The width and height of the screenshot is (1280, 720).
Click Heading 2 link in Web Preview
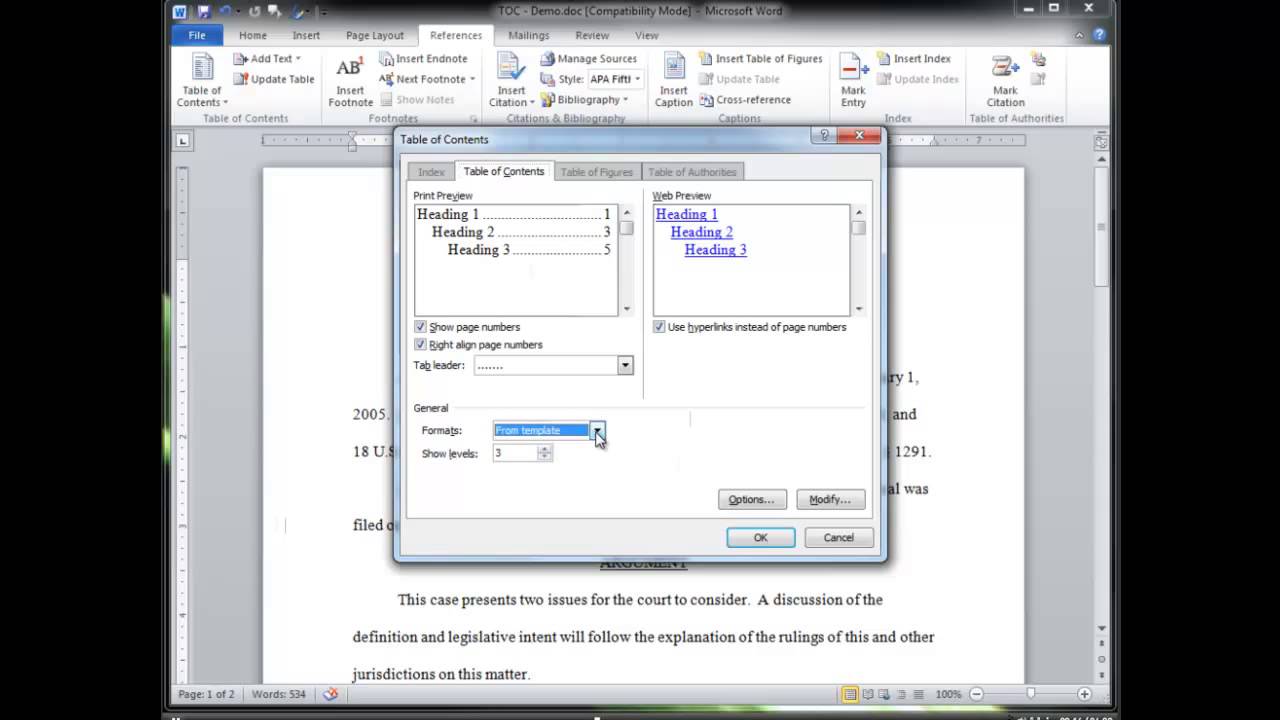(x=702, y=232)
